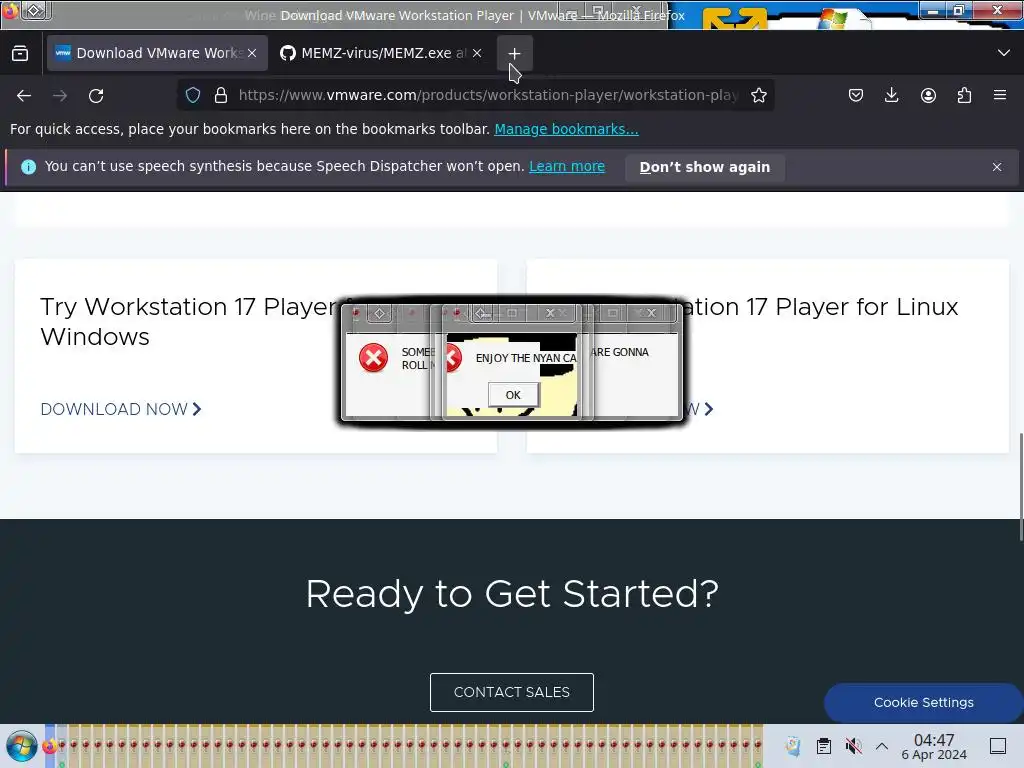Open a new tab with plus button
Image resolution: width=1024 pixels, height=768 pixels.
514,54
